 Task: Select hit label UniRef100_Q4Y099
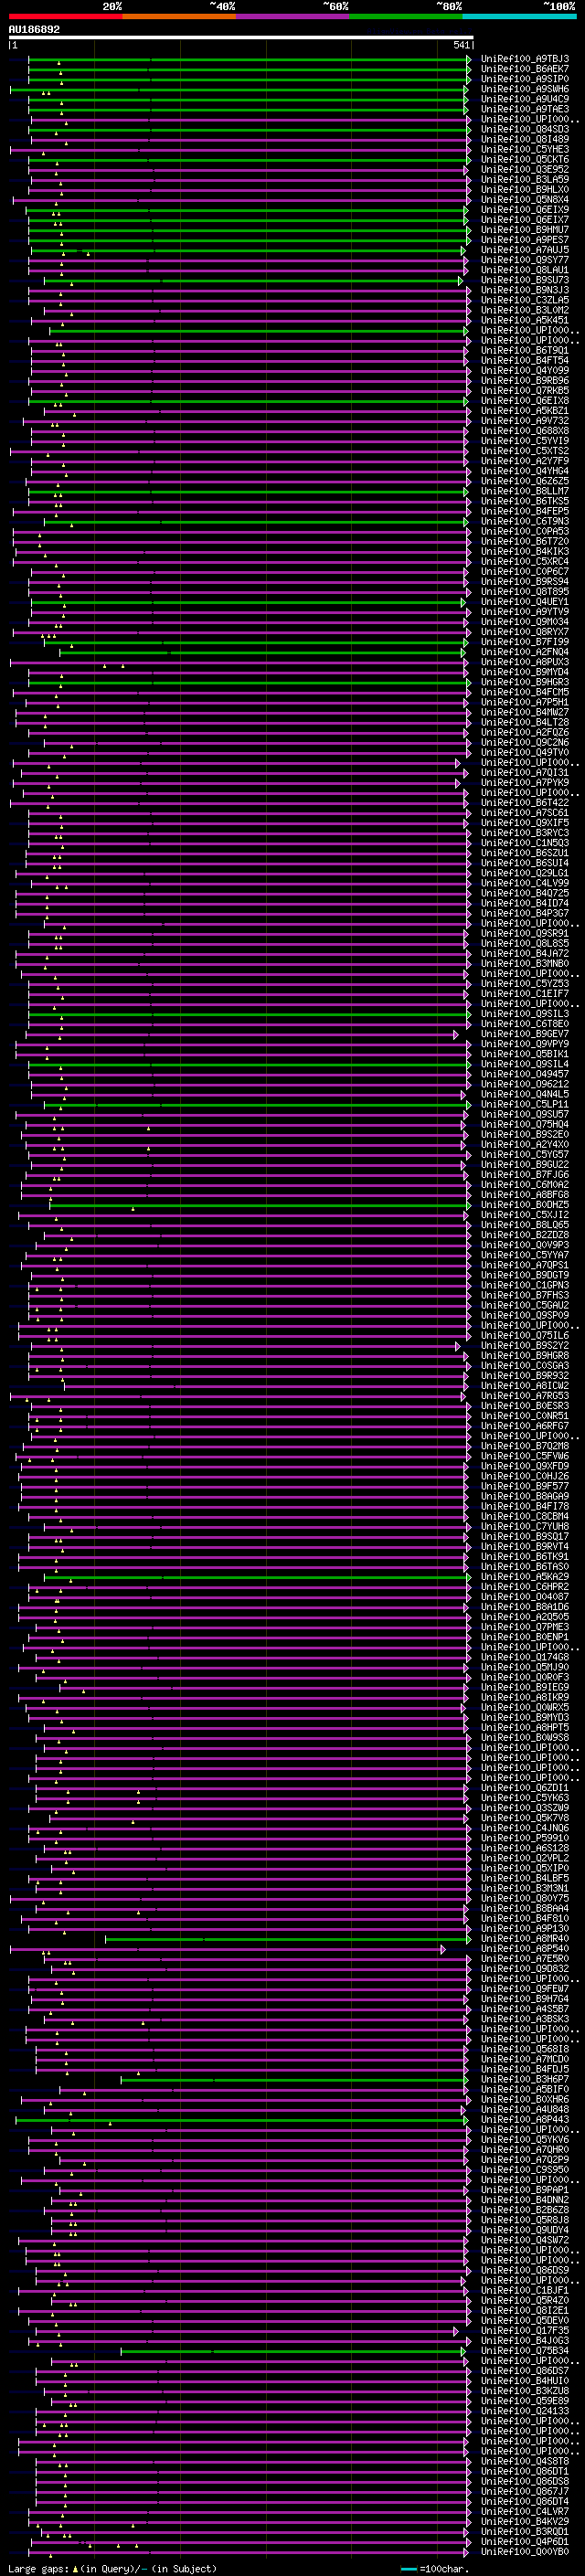click(525, 370)
